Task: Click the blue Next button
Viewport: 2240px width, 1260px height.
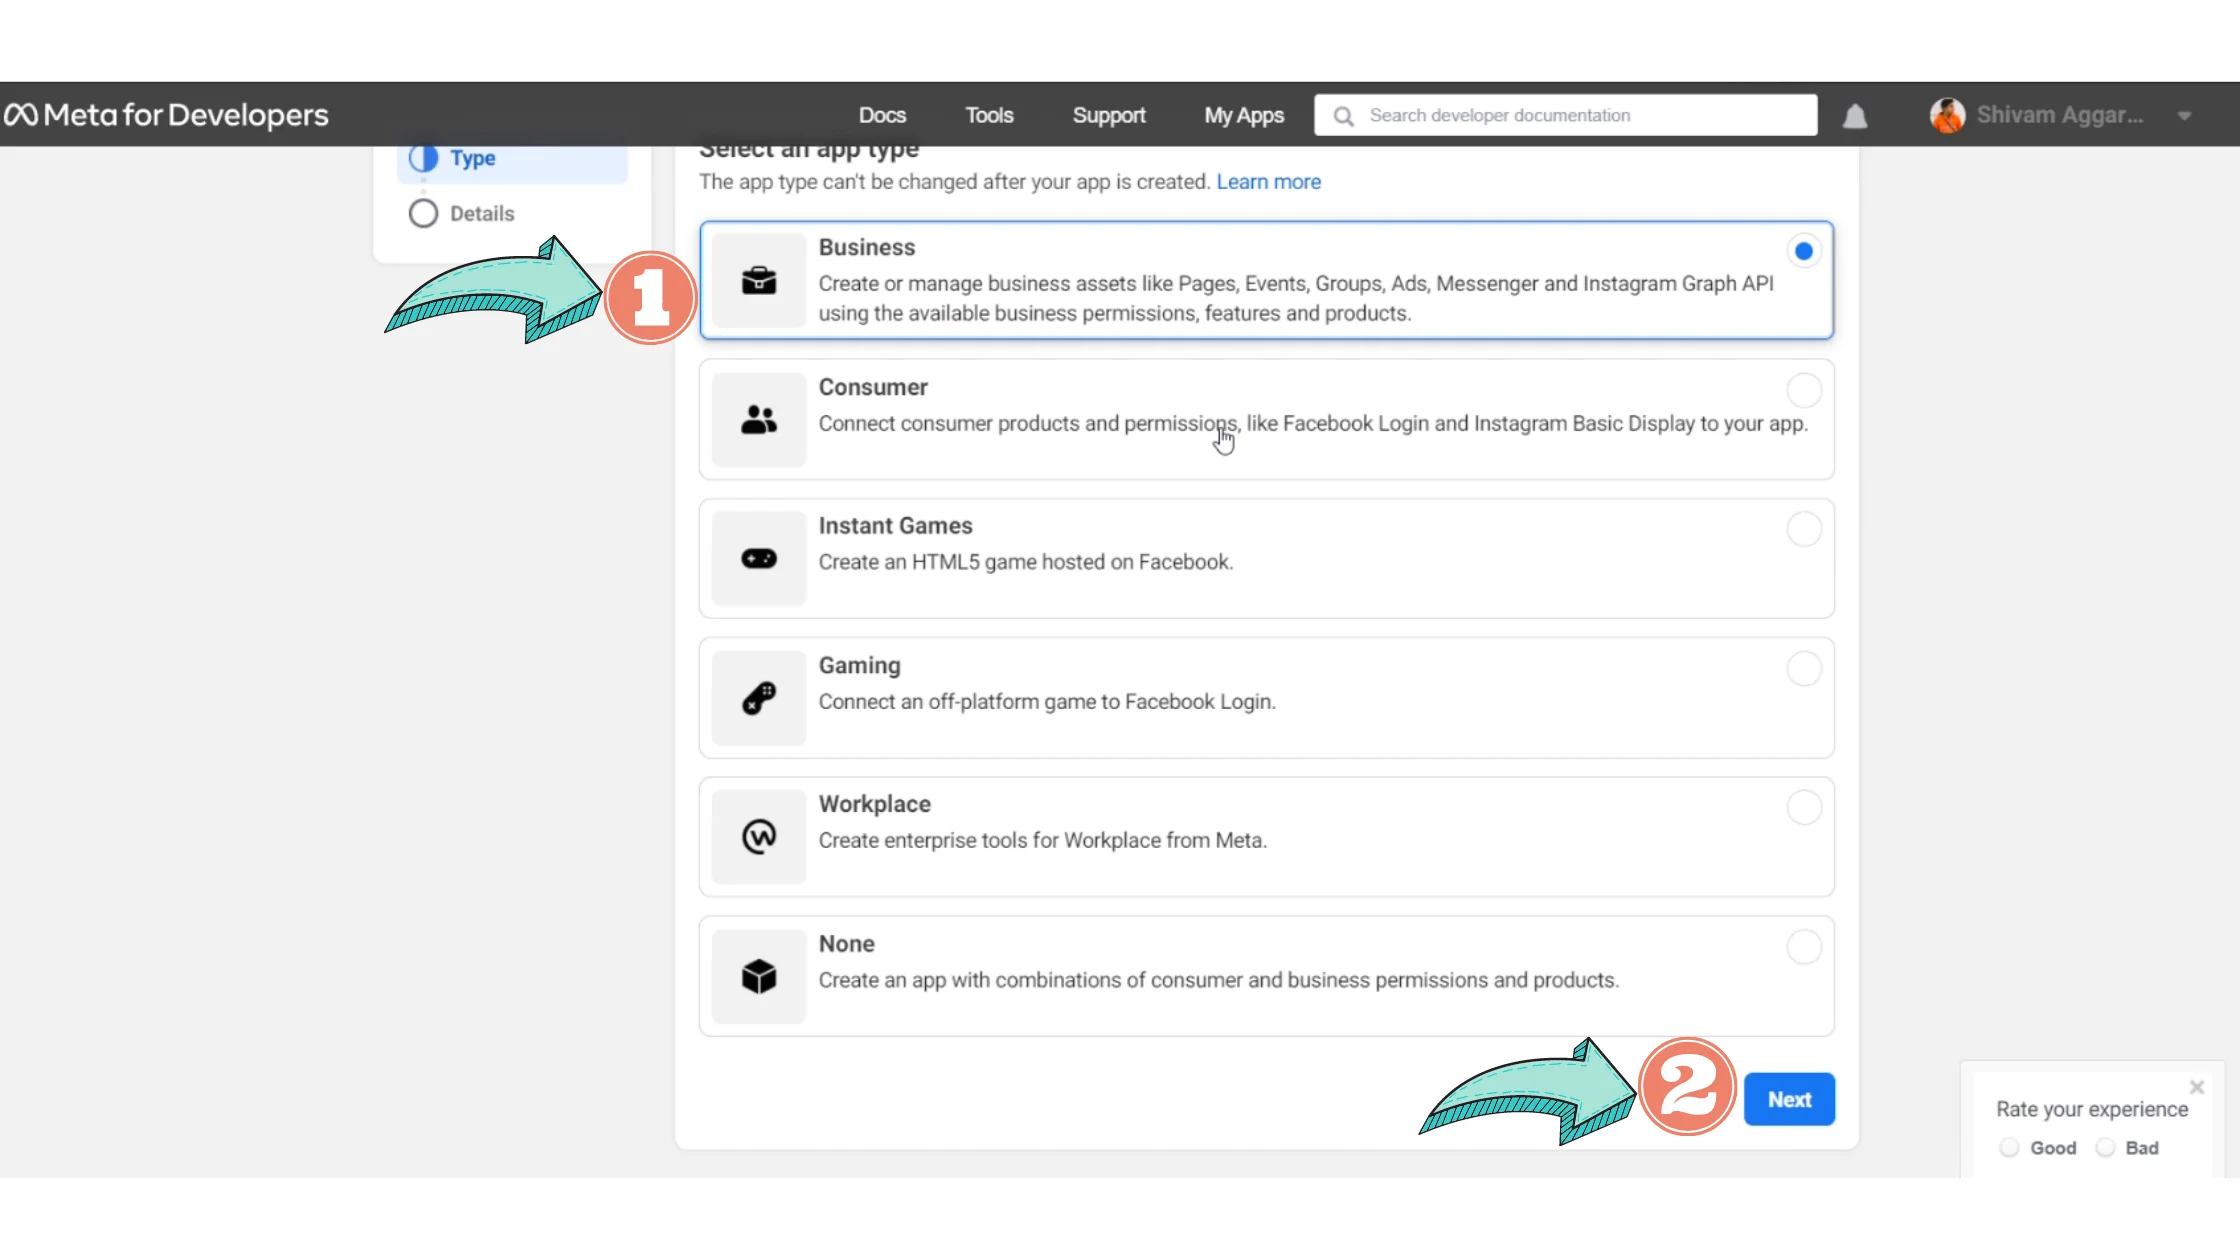Action: point(1788,1100)
